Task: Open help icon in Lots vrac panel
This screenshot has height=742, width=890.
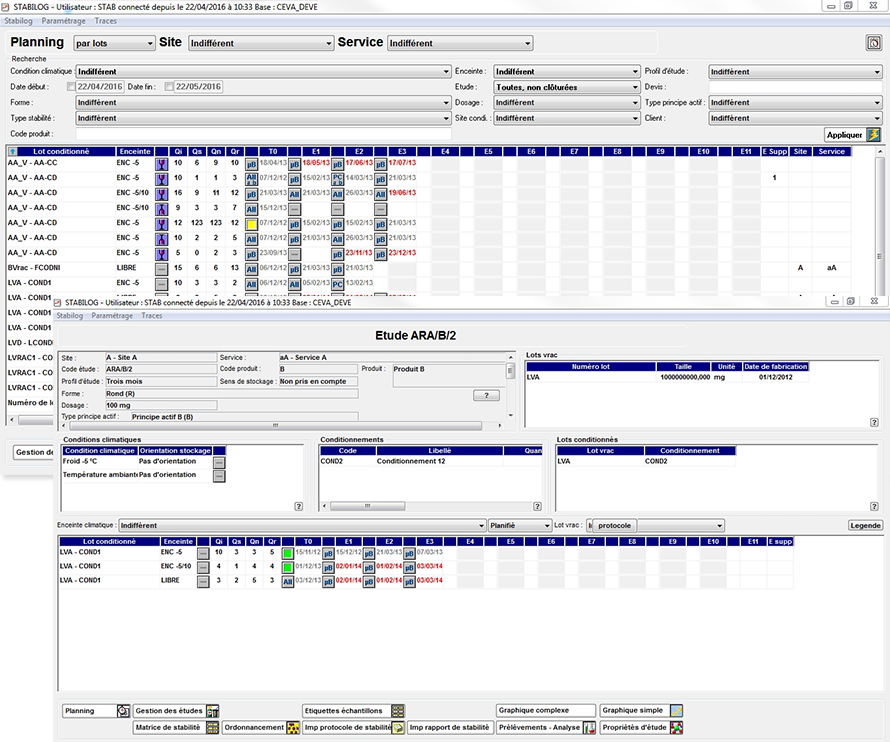Action: click(x=874, y=422)
